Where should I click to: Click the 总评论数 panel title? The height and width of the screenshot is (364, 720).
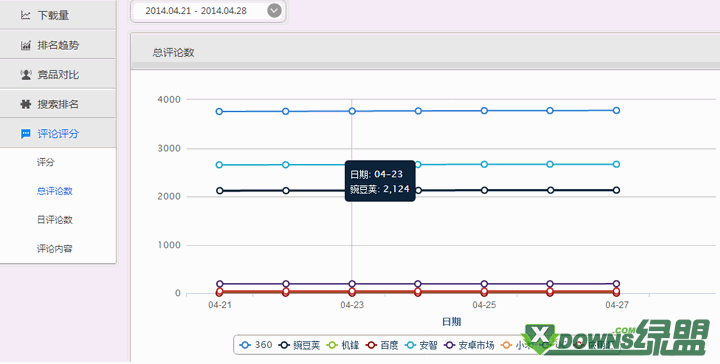pyautogui.click(x=173, y=52)
